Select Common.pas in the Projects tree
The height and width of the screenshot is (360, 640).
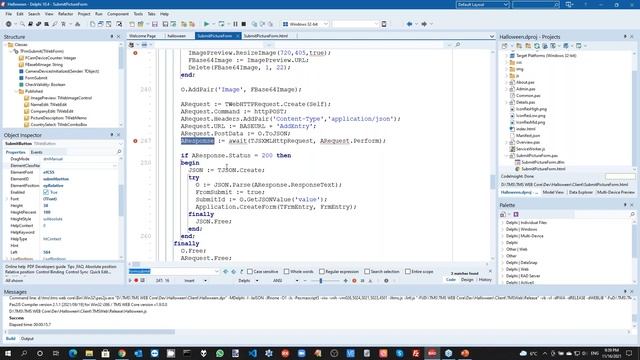528,96
